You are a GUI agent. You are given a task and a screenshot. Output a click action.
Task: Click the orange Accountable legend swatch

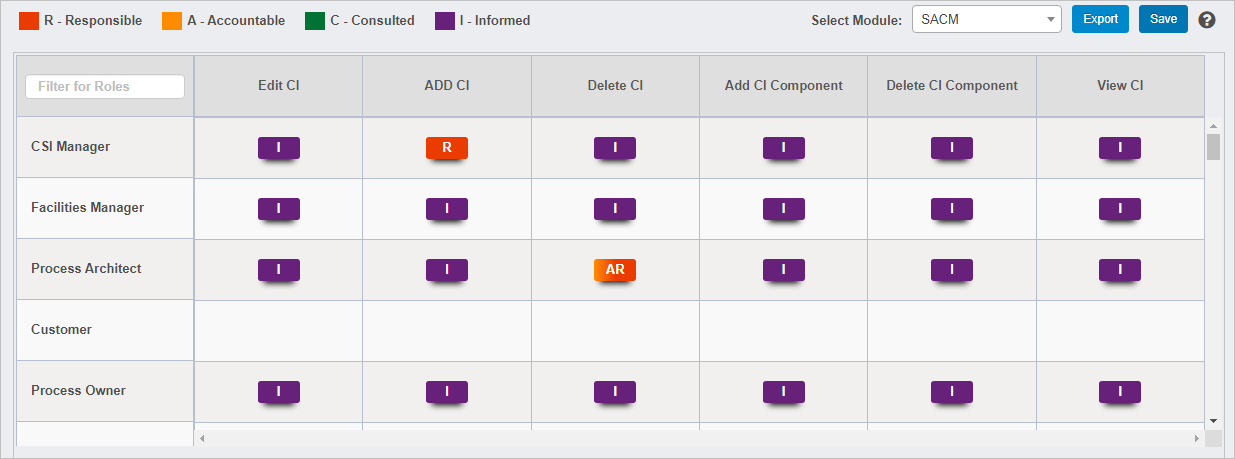tap(171, 21)
